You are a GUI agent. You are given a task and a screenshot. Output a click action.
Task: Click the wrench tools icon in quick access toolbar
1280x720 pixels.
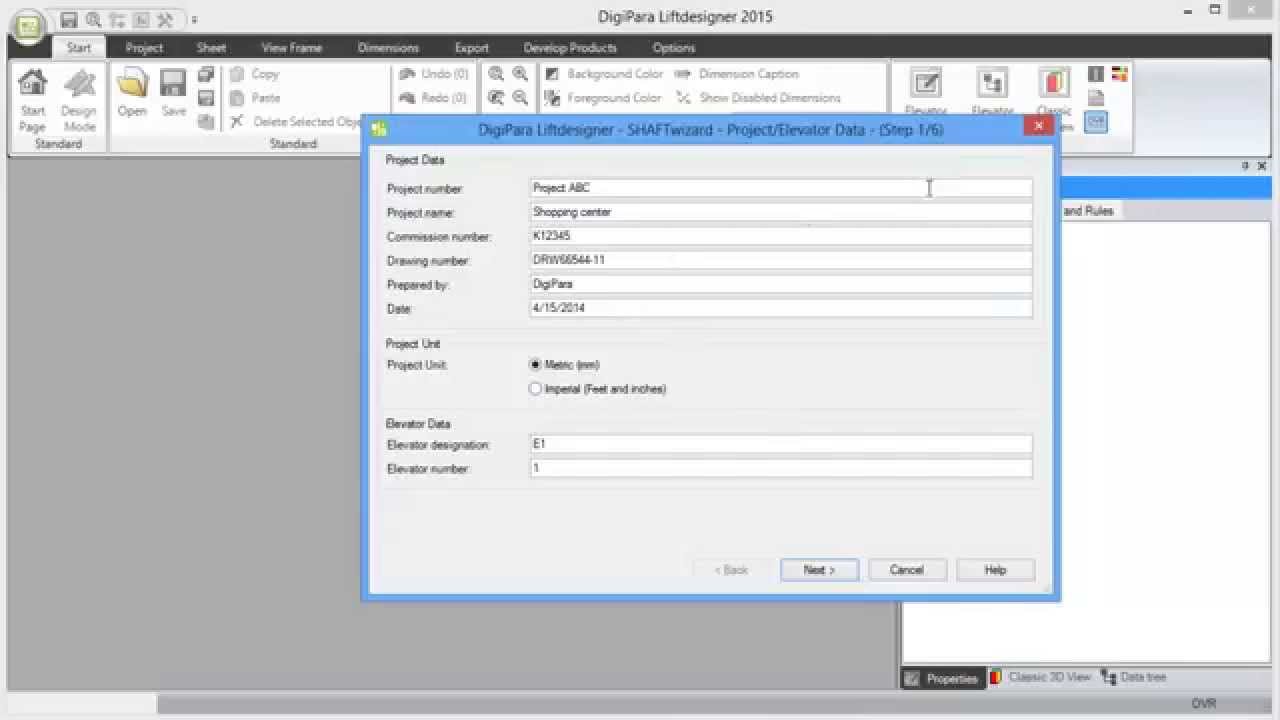tap(165, 19)
